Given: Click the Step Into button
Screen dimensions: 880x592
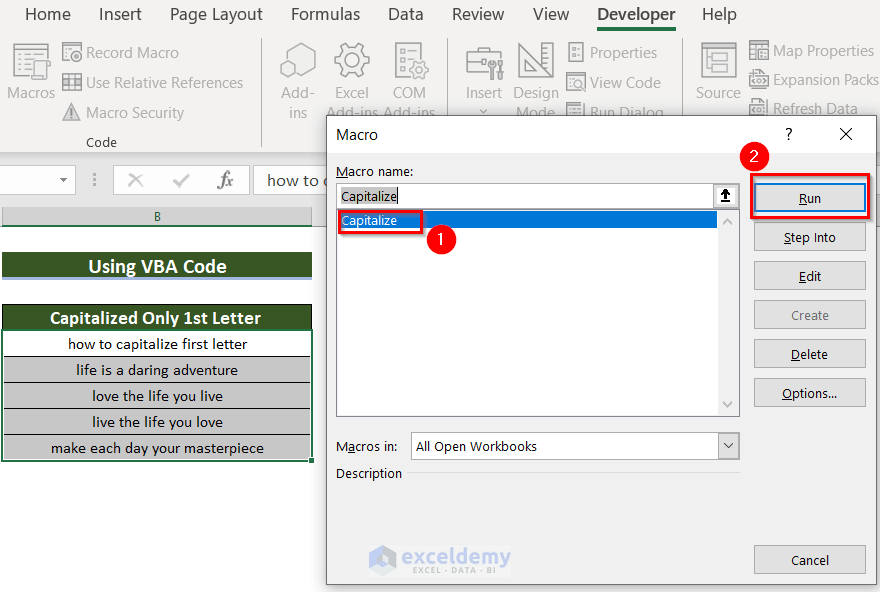Looking at the screenshot, I should [809, 237].
